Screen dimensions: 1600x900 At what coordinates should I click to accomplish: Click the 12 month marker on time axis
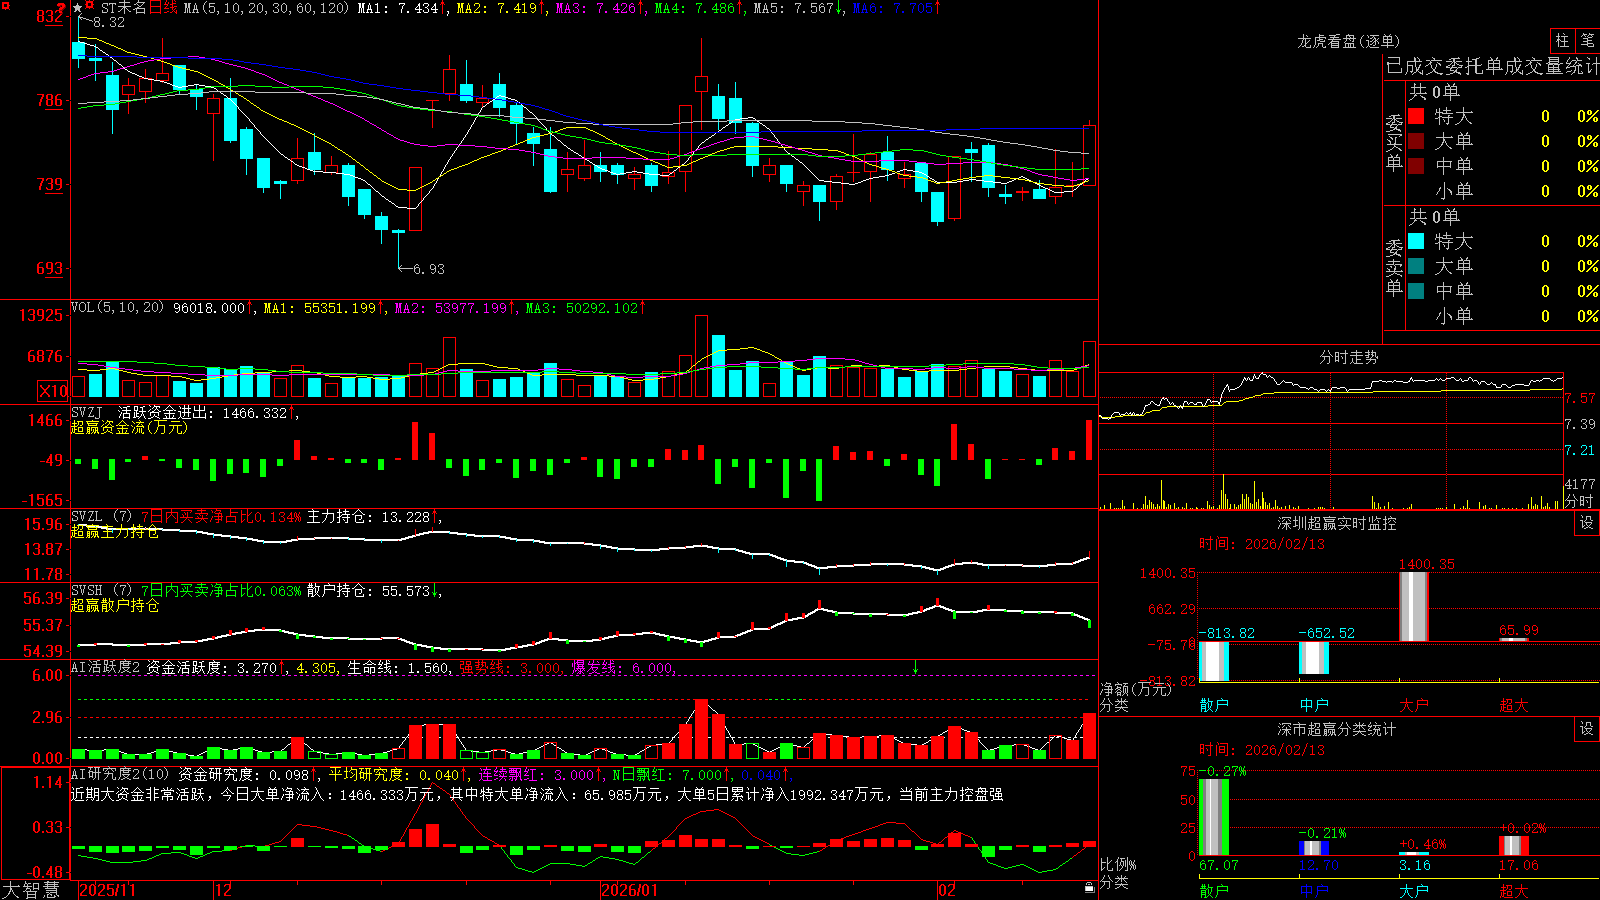point(224,890)
